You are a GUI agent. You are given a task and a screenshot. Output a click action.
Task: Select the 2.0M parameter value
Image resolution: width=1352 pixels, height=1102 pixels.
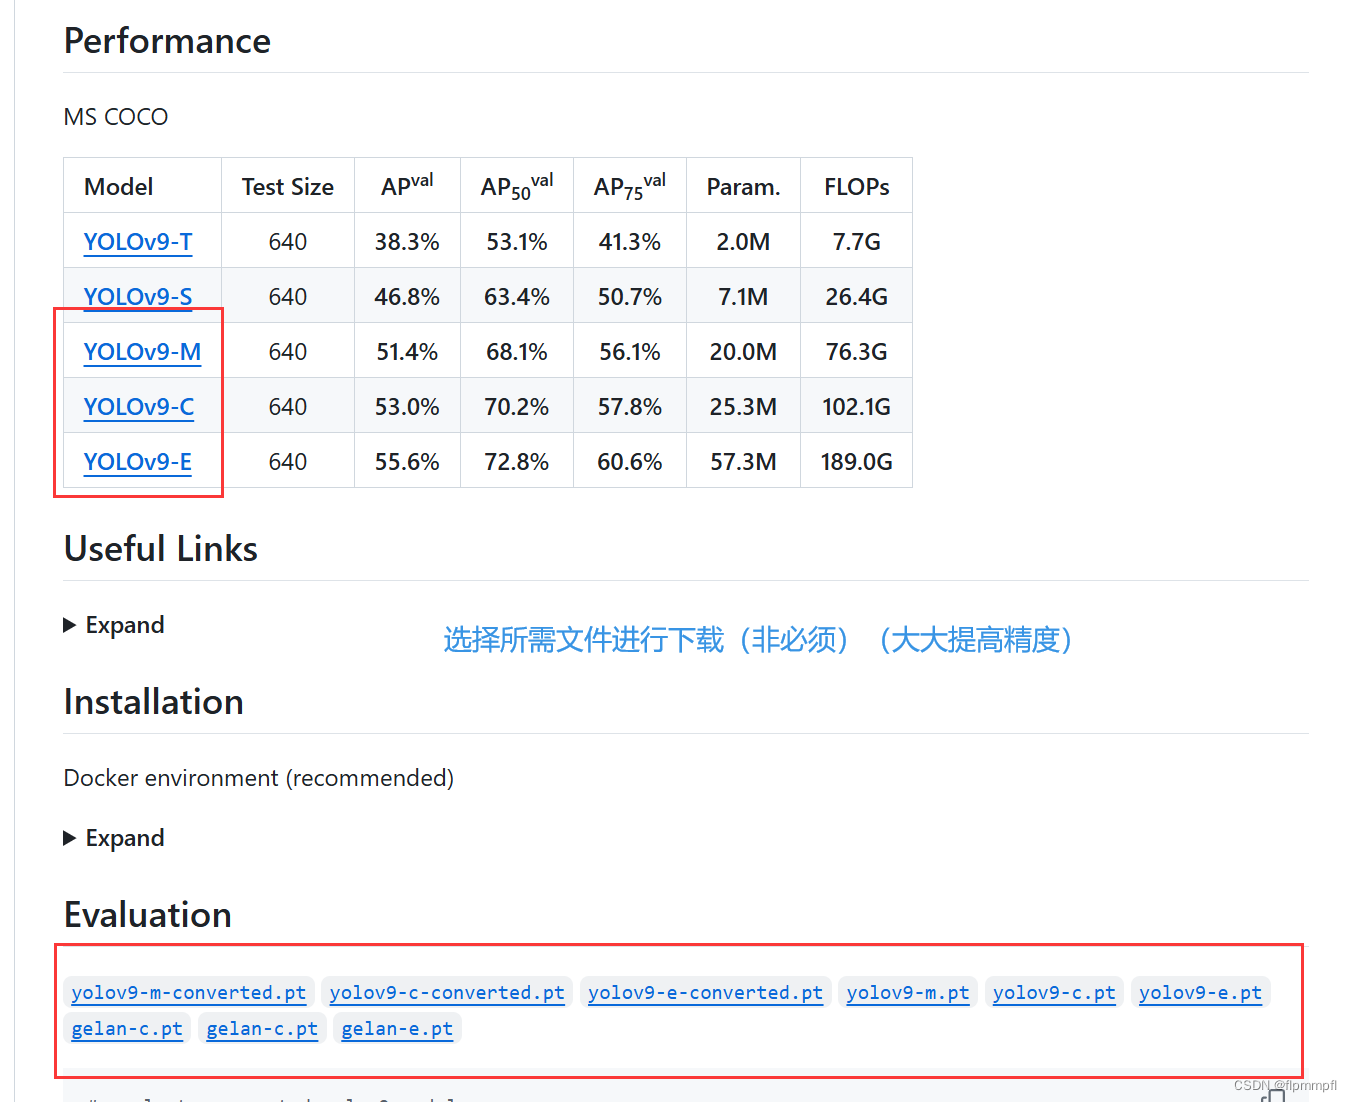[743, 242]
